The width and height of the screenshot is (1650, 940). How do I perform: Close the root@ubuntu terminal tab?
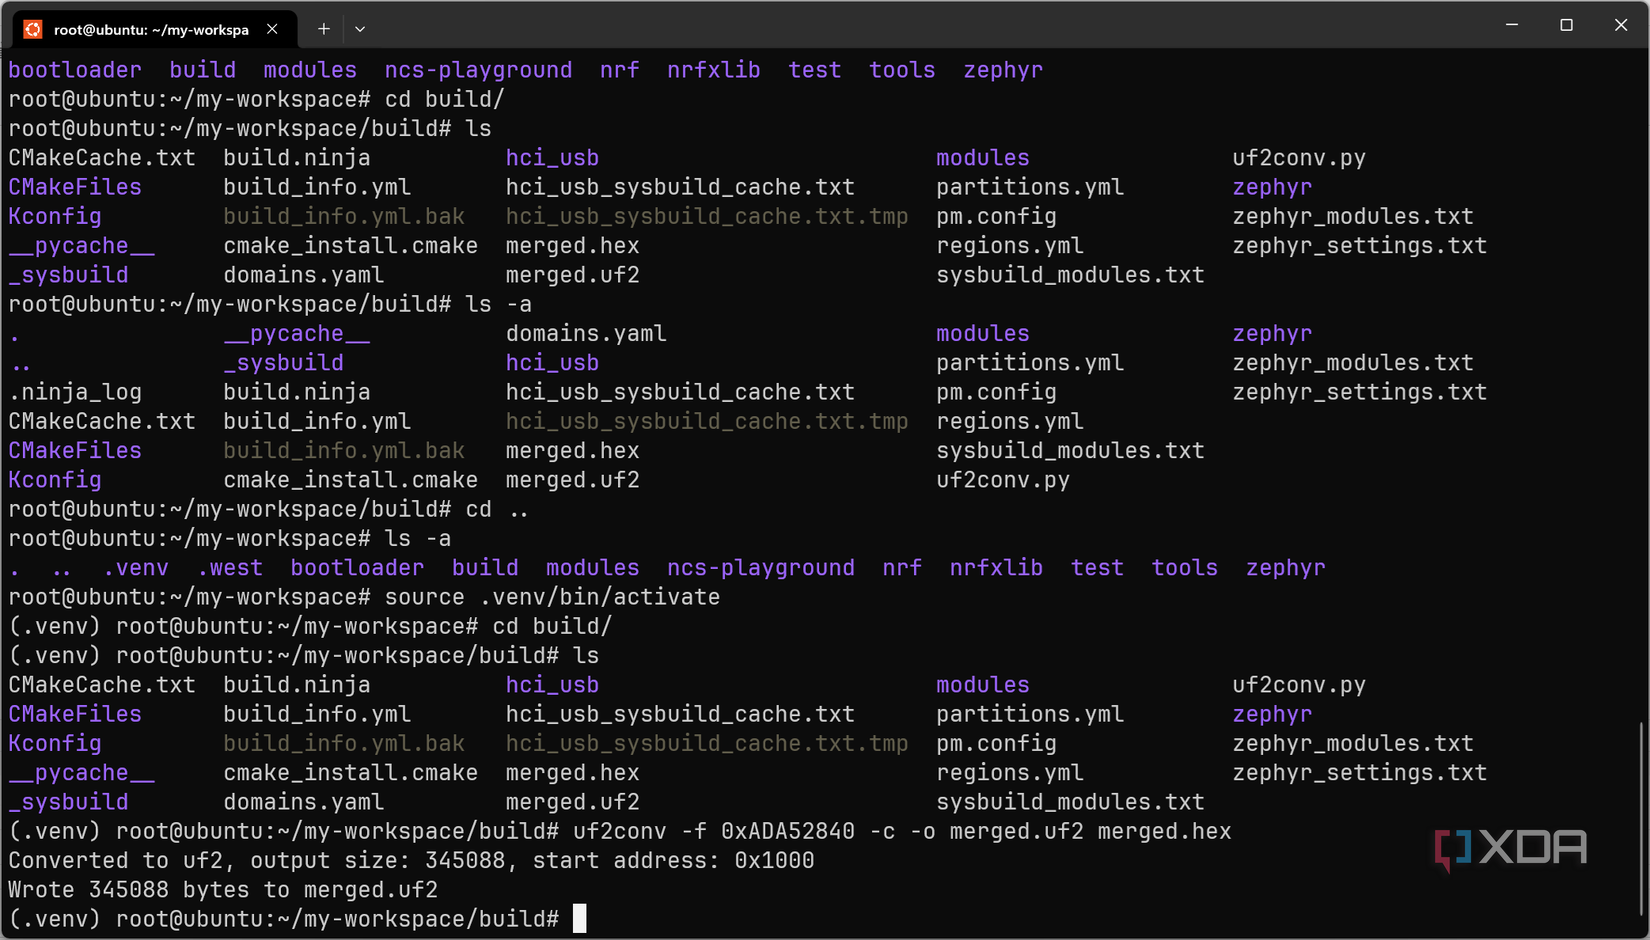point(272,29)
